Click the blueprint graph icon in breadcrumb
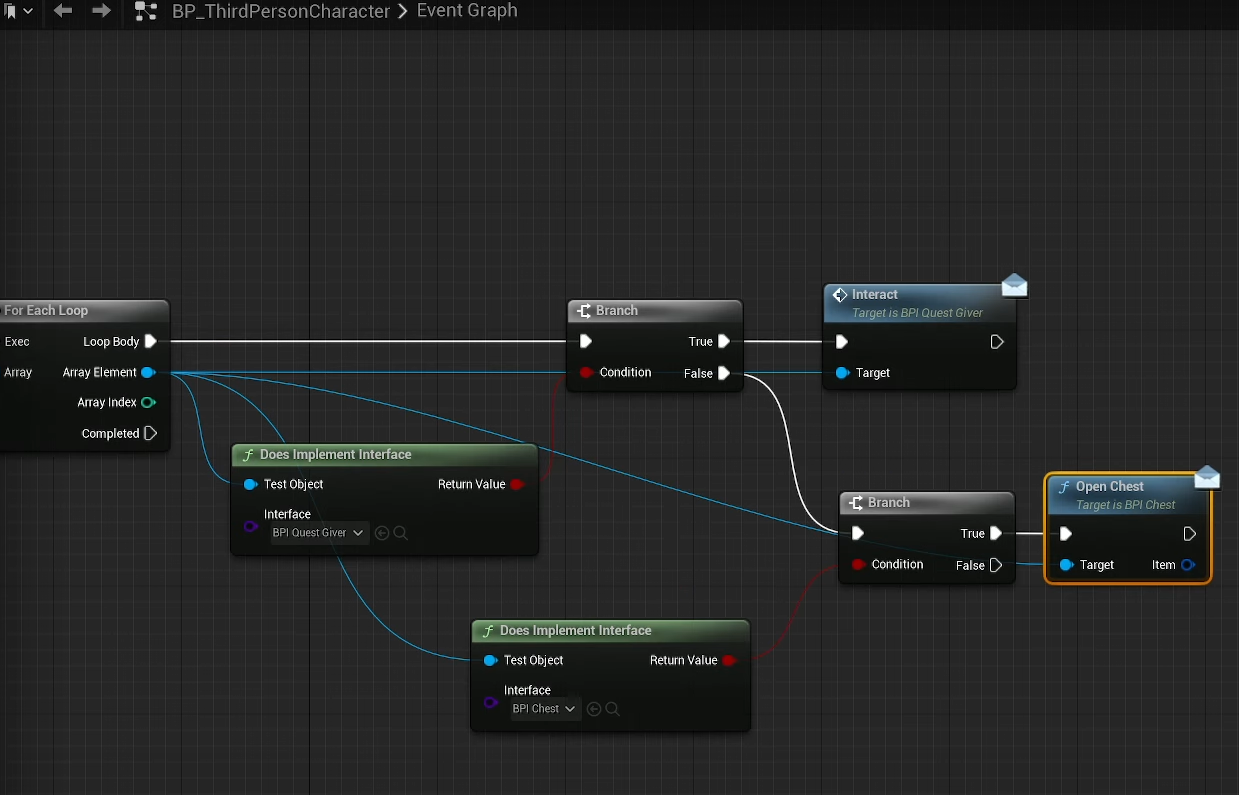Image resolution: width=1239 pixels, height=795 pixels. pos(146,12)
